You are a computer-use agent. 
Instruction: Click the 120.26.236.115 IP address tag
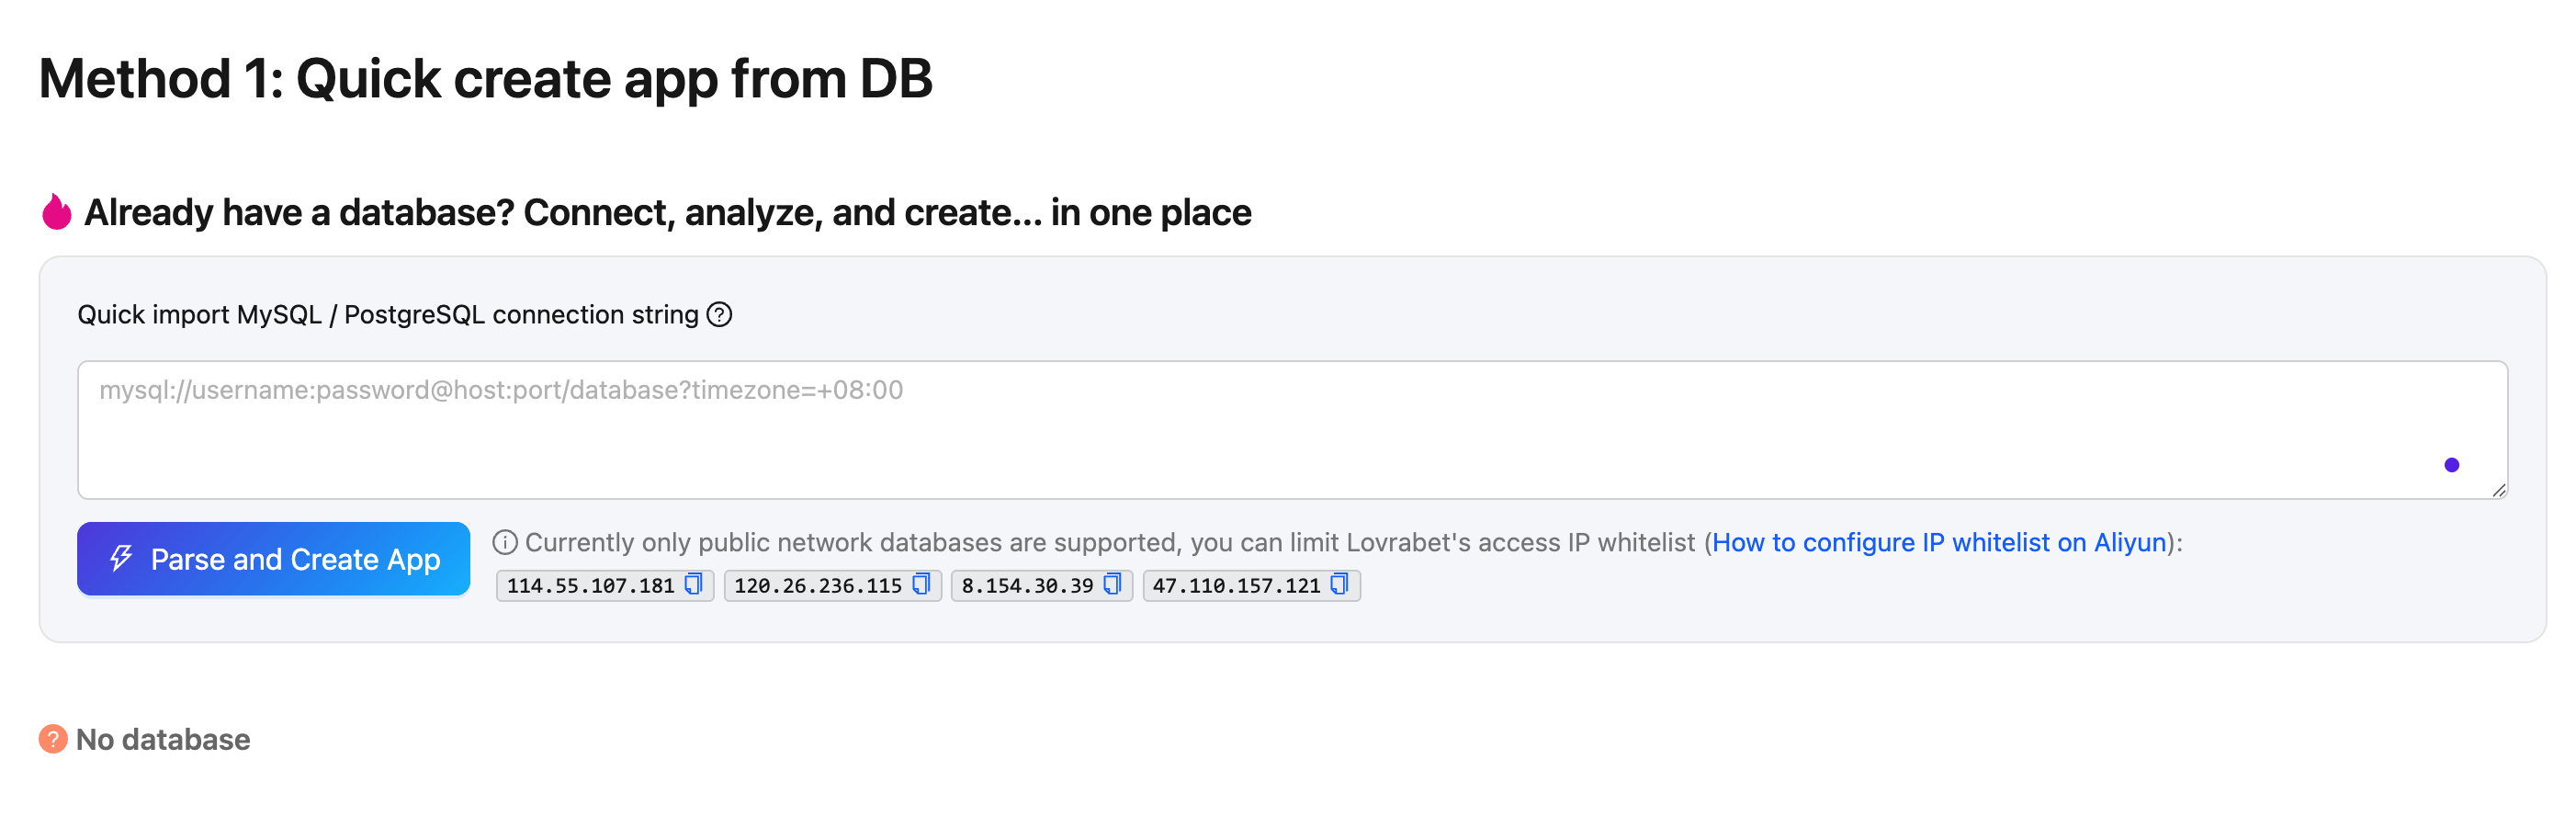click(832, 585)
